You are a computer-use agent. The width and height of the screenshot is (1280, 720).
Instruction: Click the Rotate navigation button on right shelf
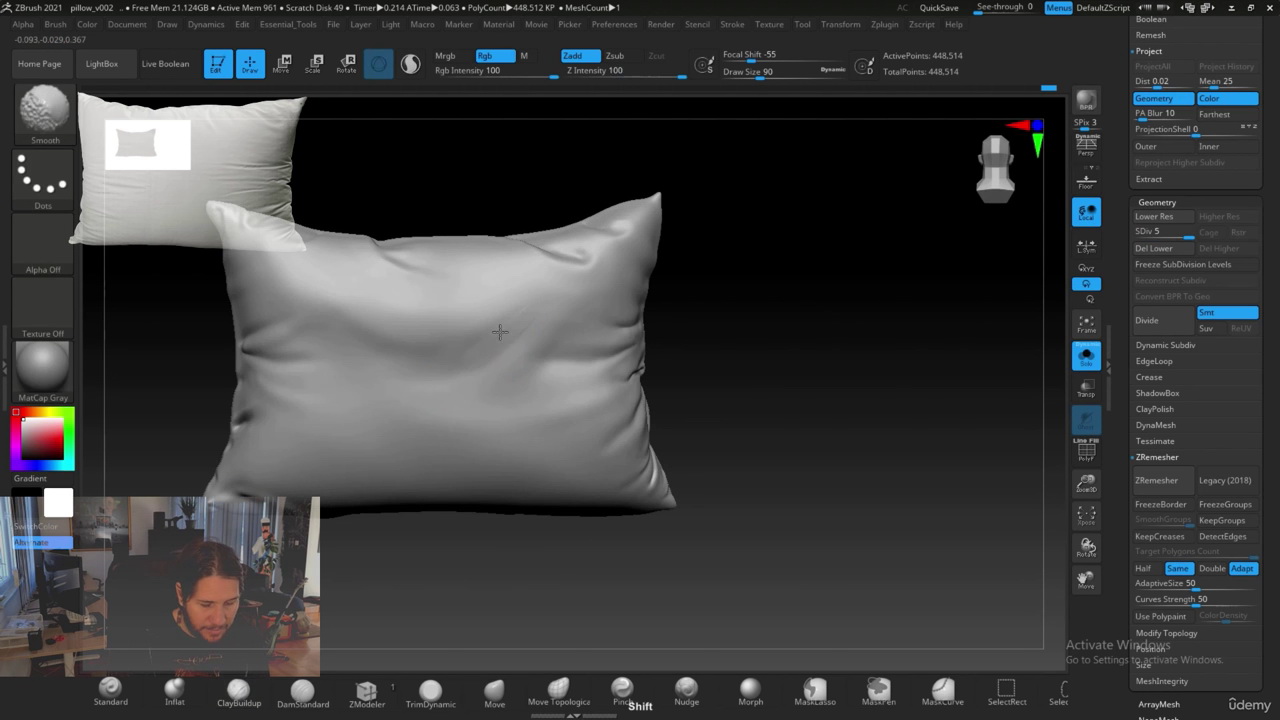(x=1086, y=548)
